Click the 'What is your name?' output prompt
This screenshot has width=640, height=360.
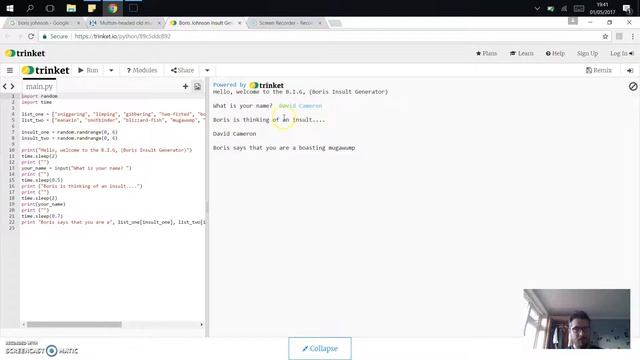pyautogui.click(x=242, y=106)
